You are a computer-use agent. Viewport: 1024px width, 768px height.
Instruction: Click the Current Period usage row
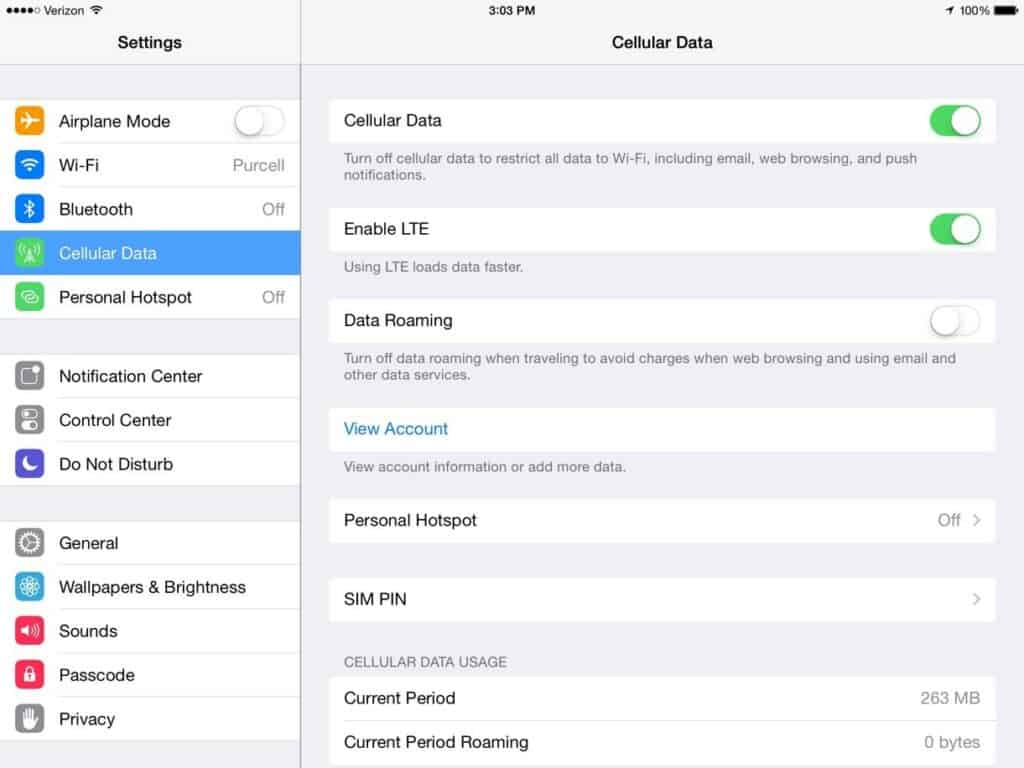(x=662, y=698)
